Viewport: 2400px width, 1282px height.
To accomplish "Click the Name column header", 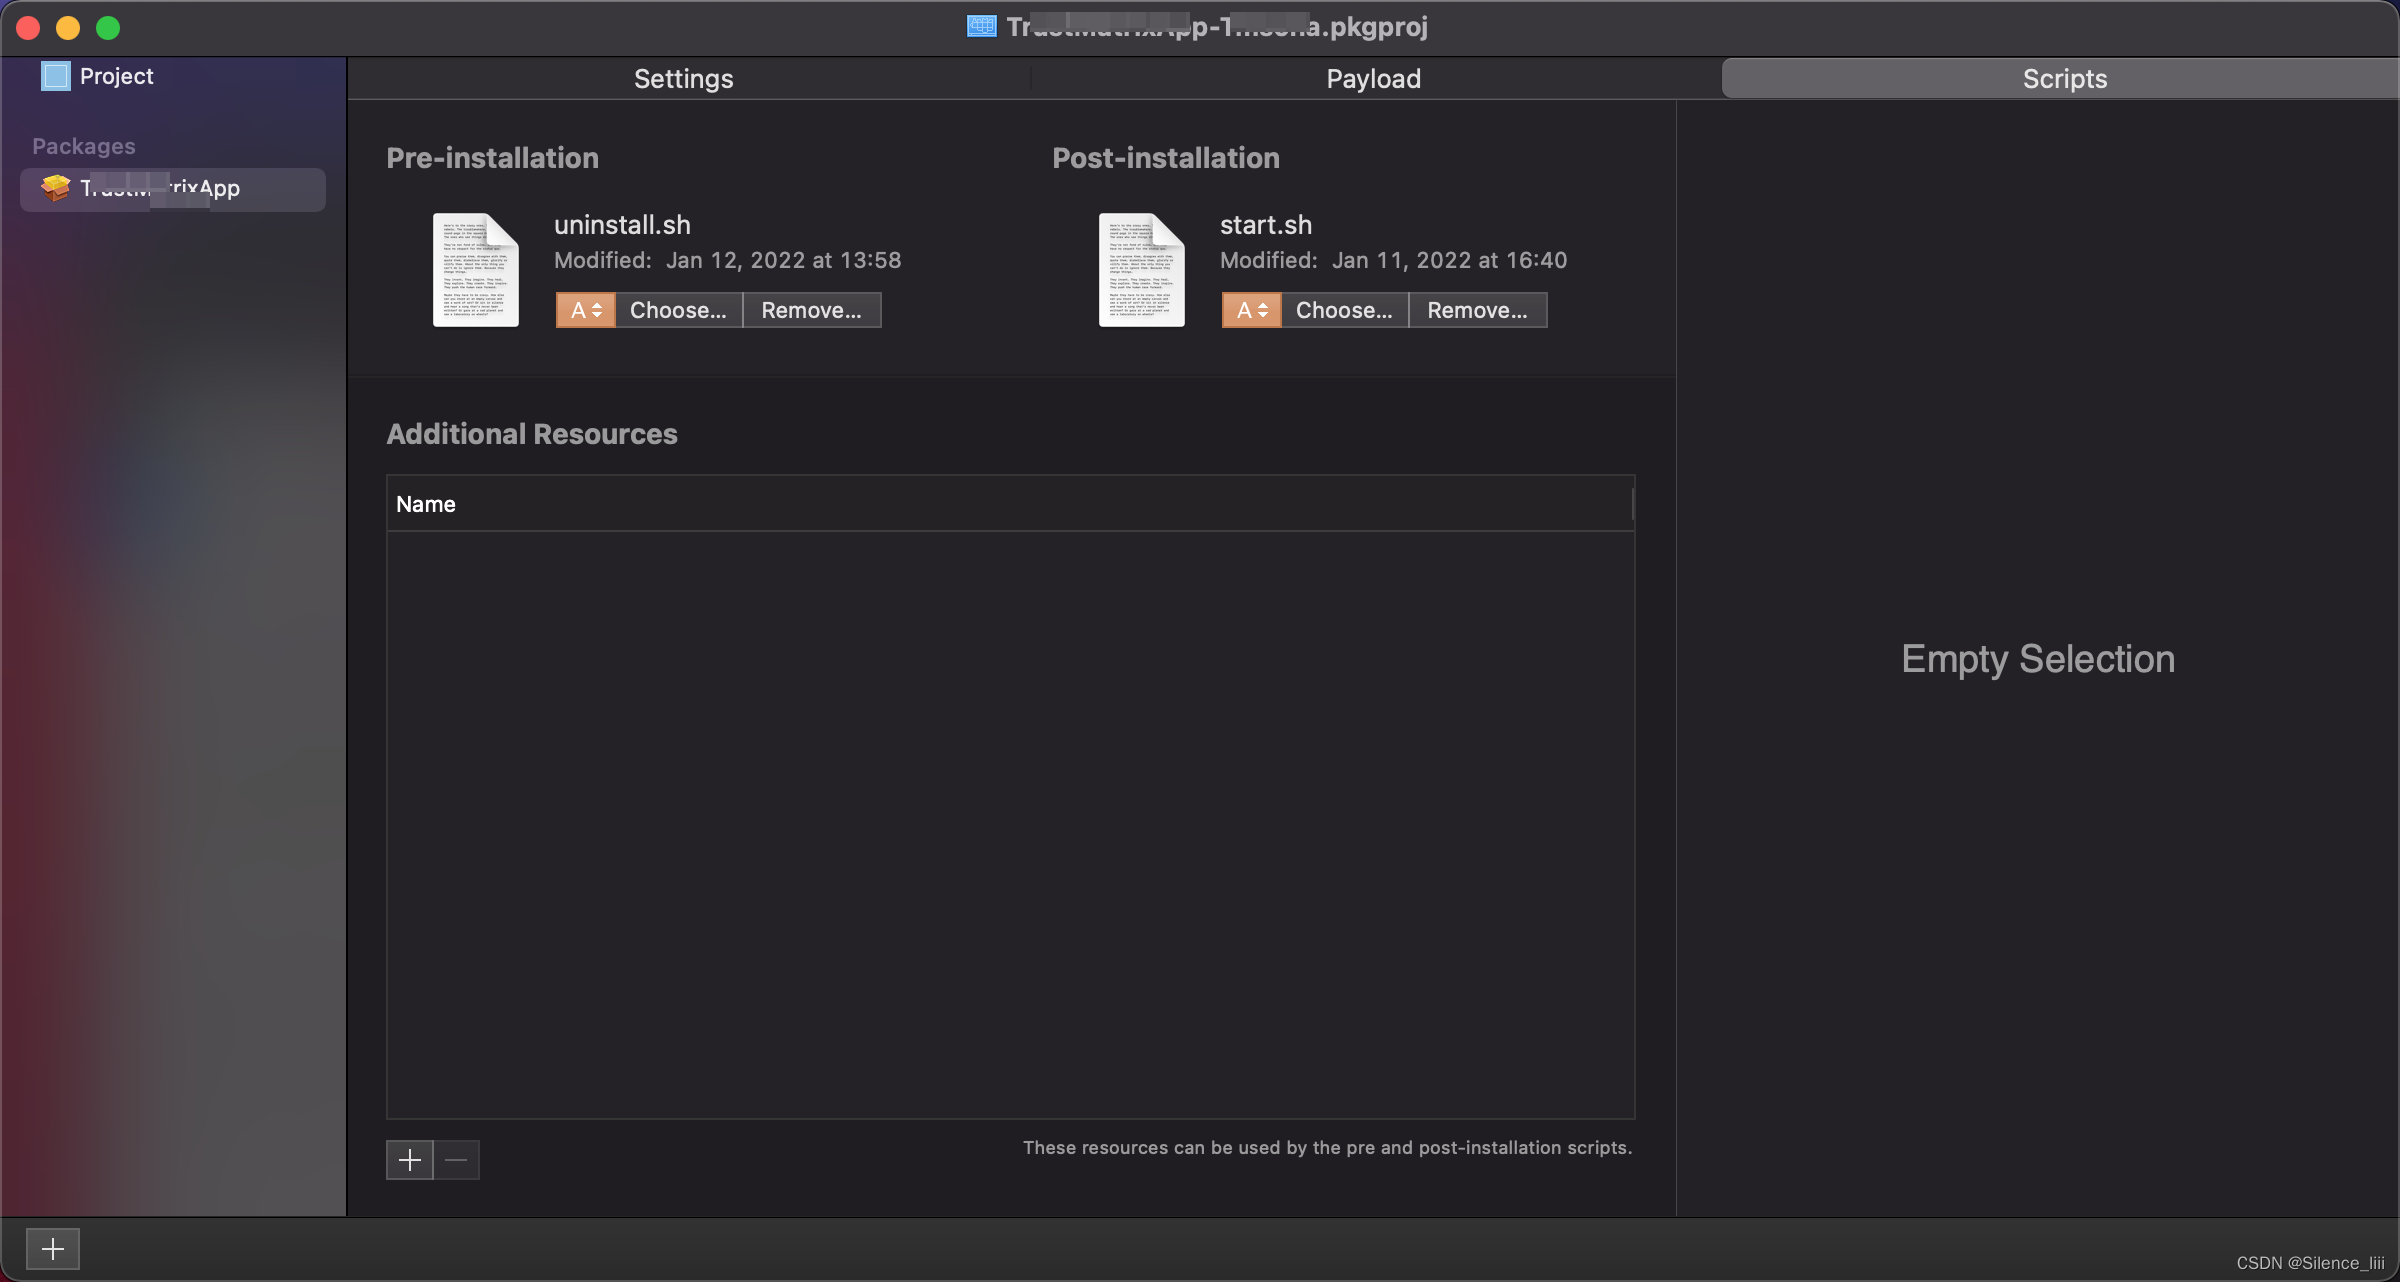I will point(1010,504).
